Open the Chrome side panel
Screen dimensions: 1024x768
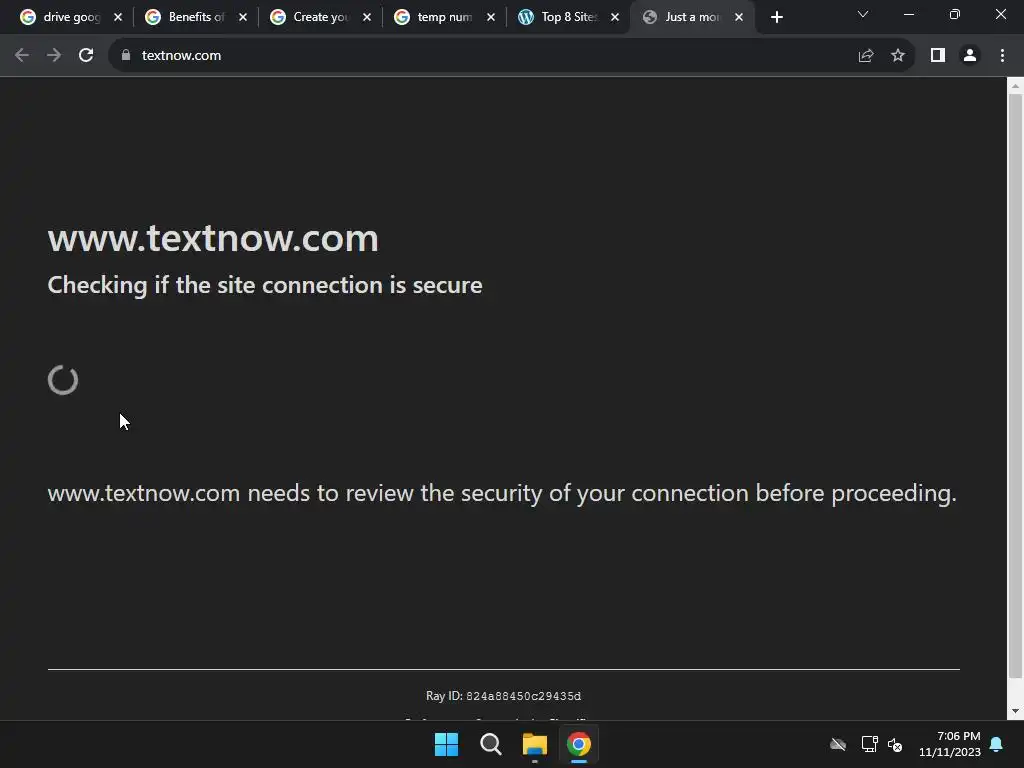point(938,56)
